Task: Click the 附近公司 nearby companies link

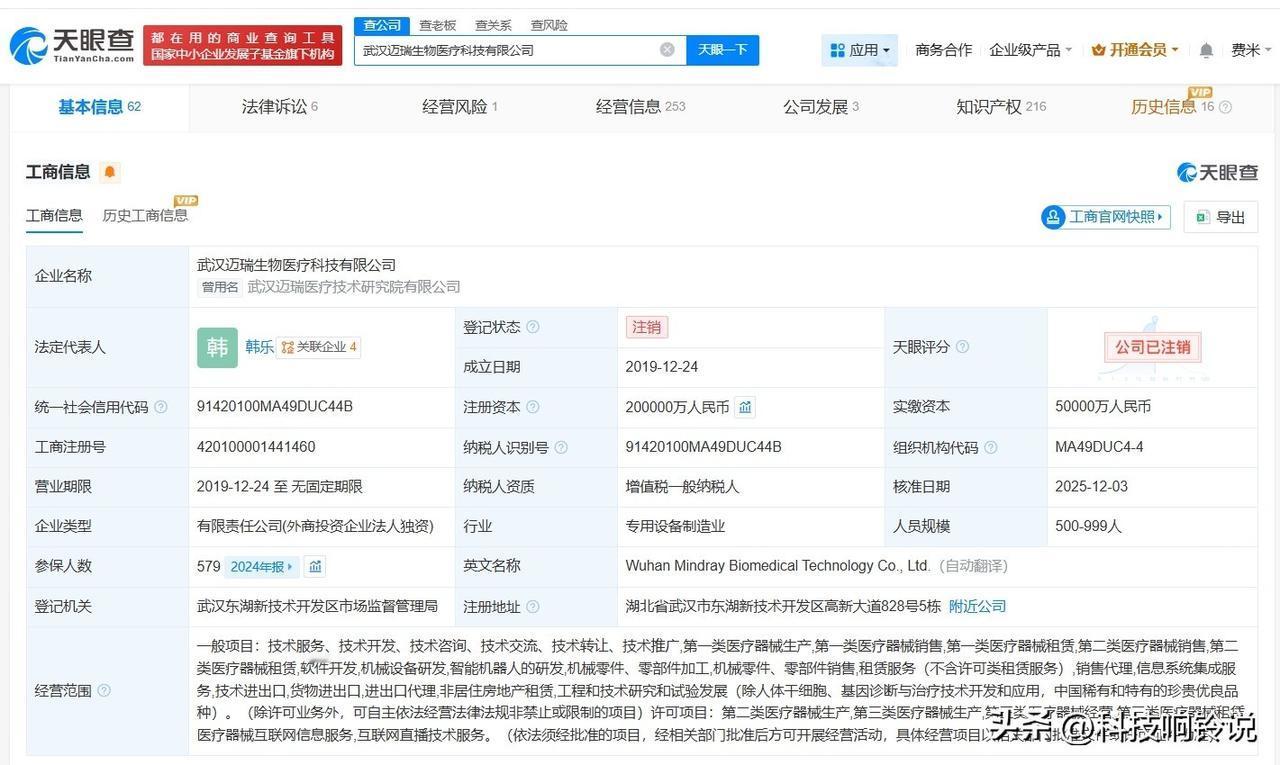Action: (x=977, y=607)
